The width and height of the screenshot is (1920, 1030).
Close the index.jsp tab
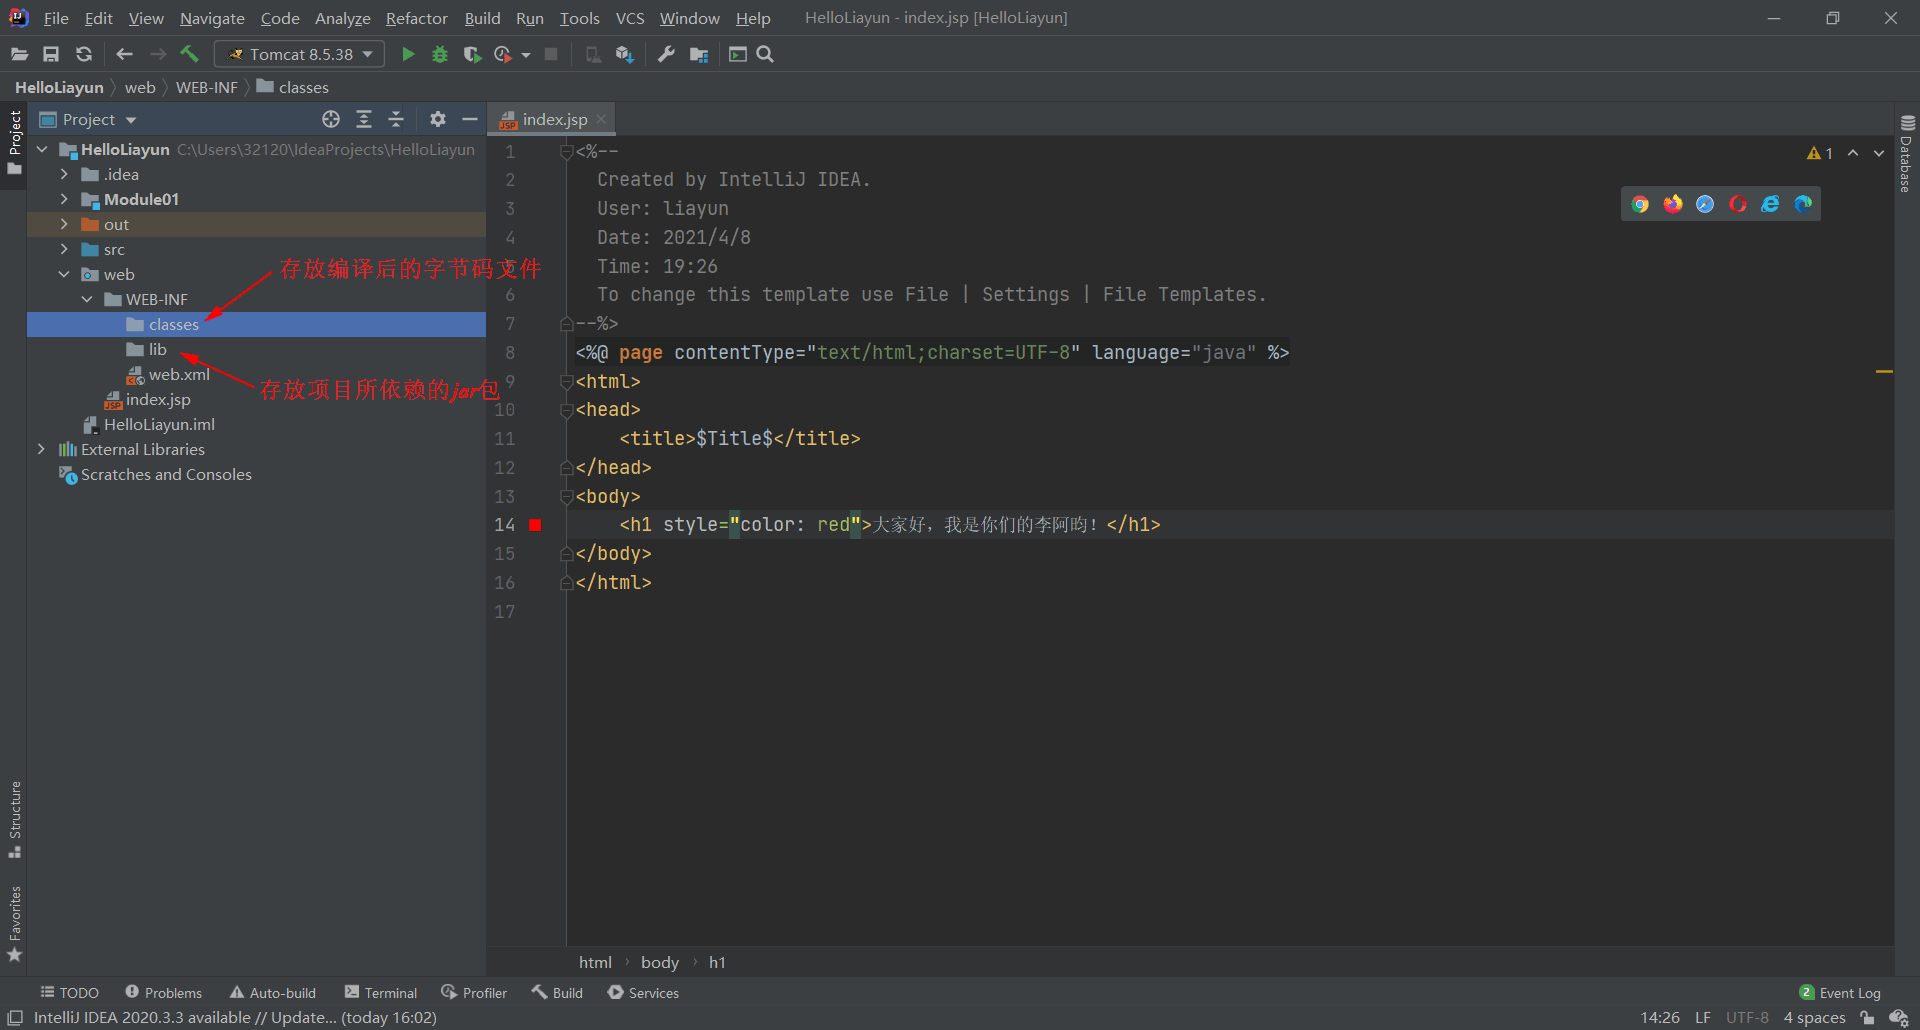coord(601,119)
